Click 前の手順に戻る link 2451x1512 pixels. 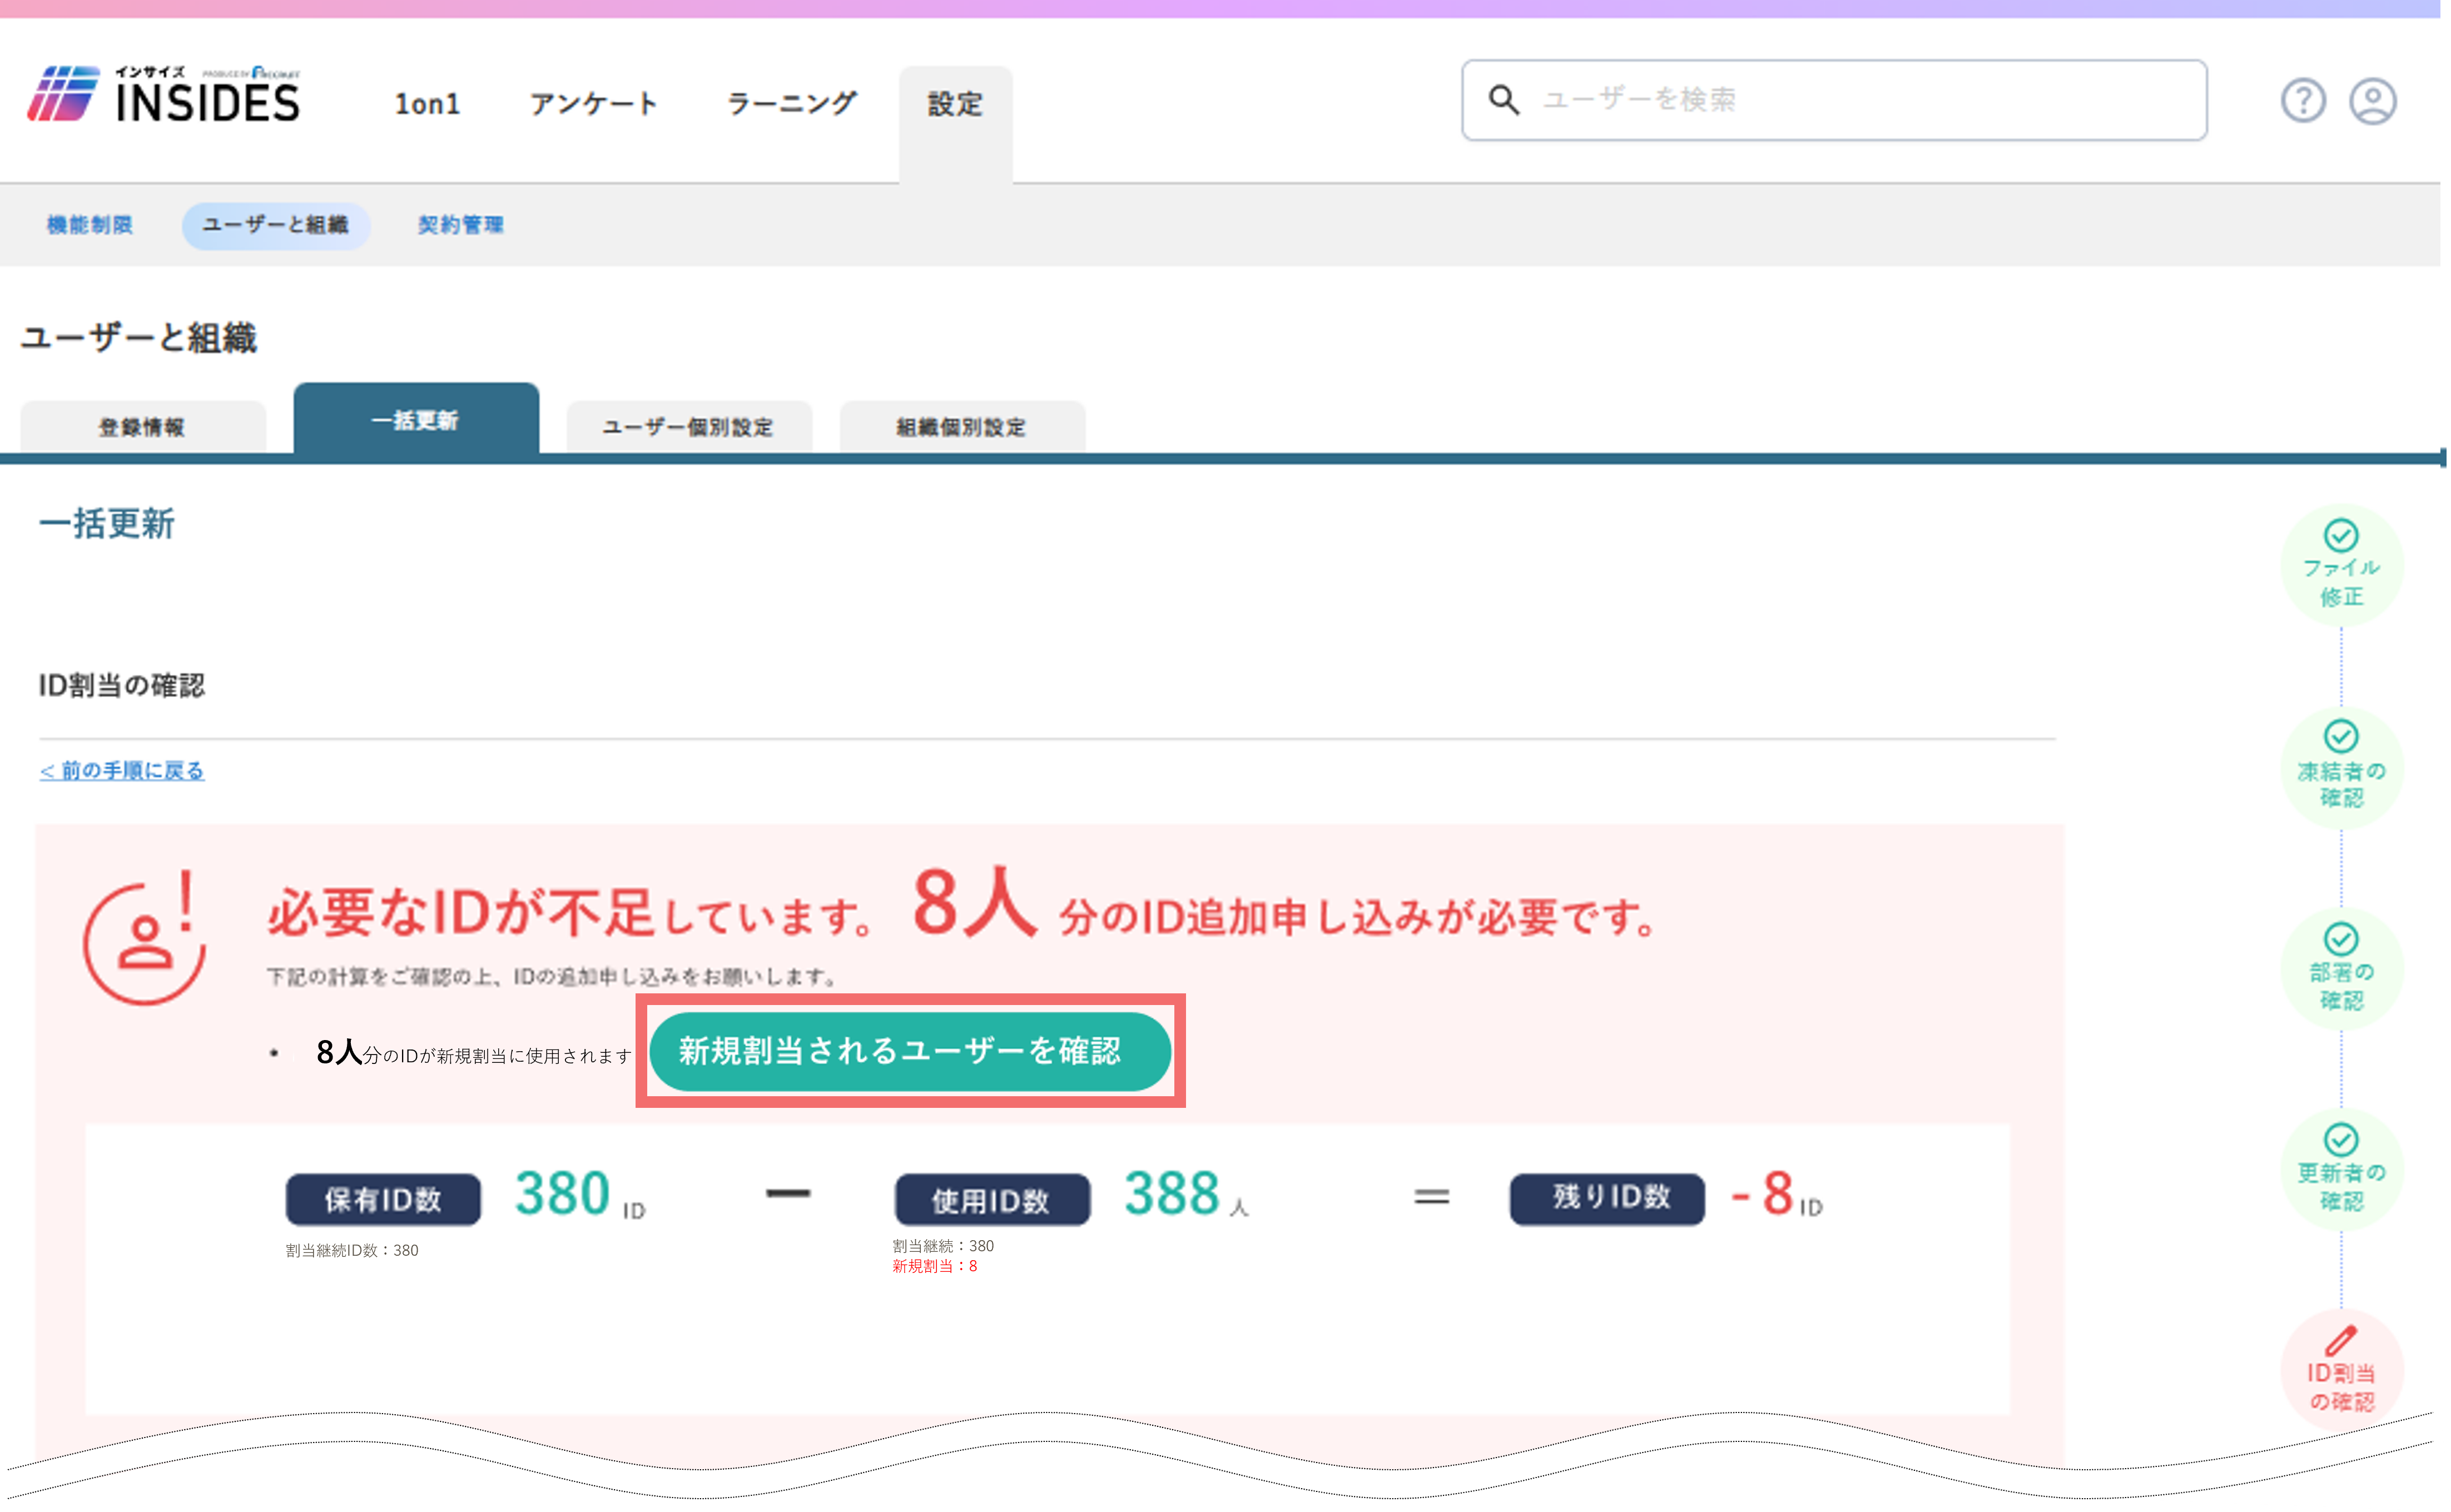tap(122, 771)
